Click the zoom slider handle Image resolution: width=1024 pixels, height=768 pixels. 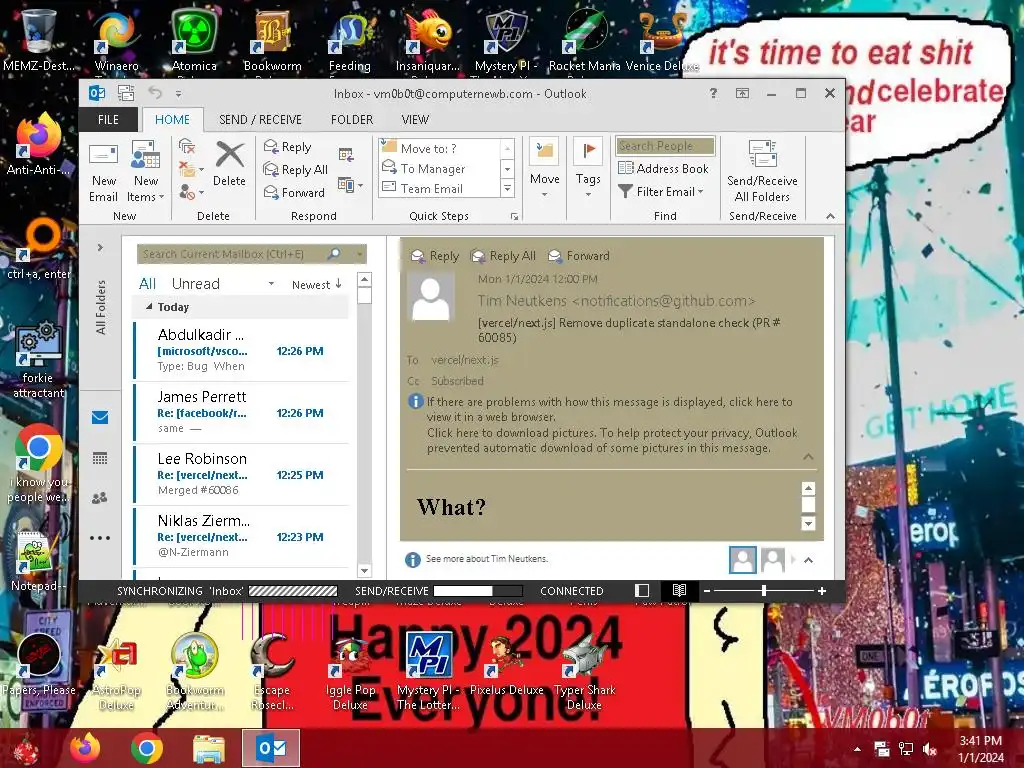(x=763, y=590)
